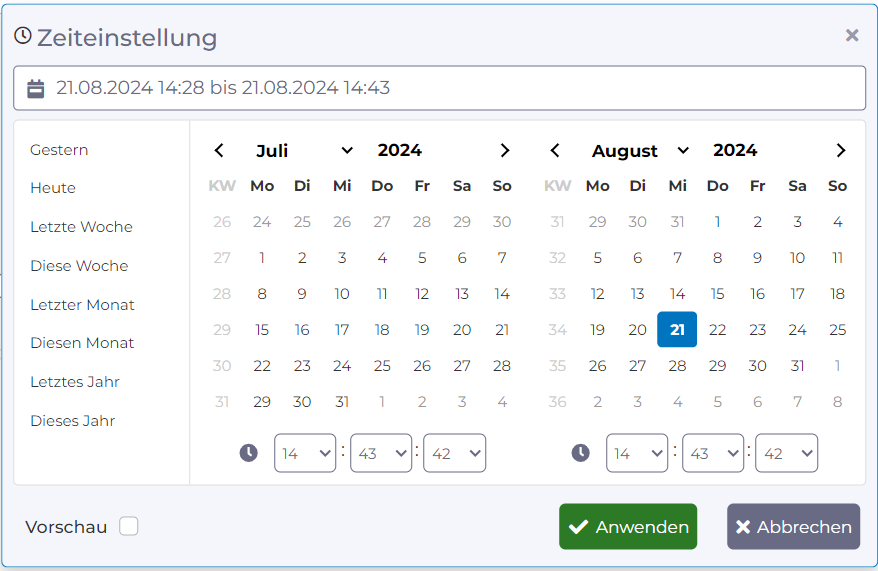Select the Heute preset

[53, 188]
